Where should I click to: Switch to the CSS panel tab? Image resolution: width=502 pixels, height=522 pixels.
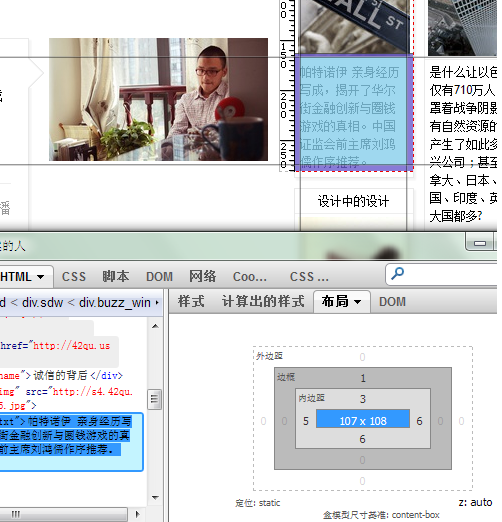coord(74,277)
